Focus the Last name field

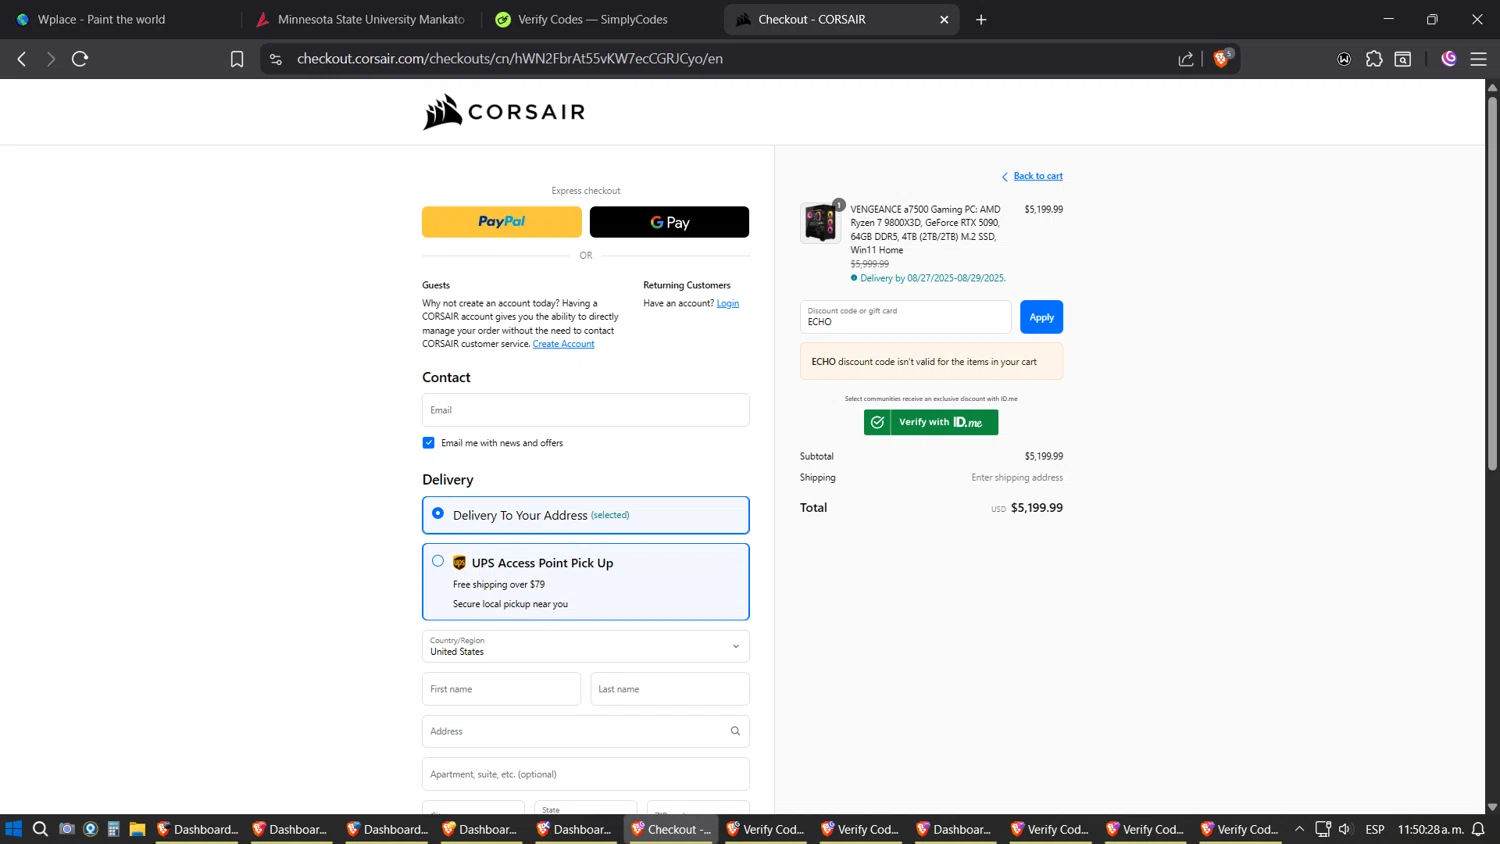point(670,689)
